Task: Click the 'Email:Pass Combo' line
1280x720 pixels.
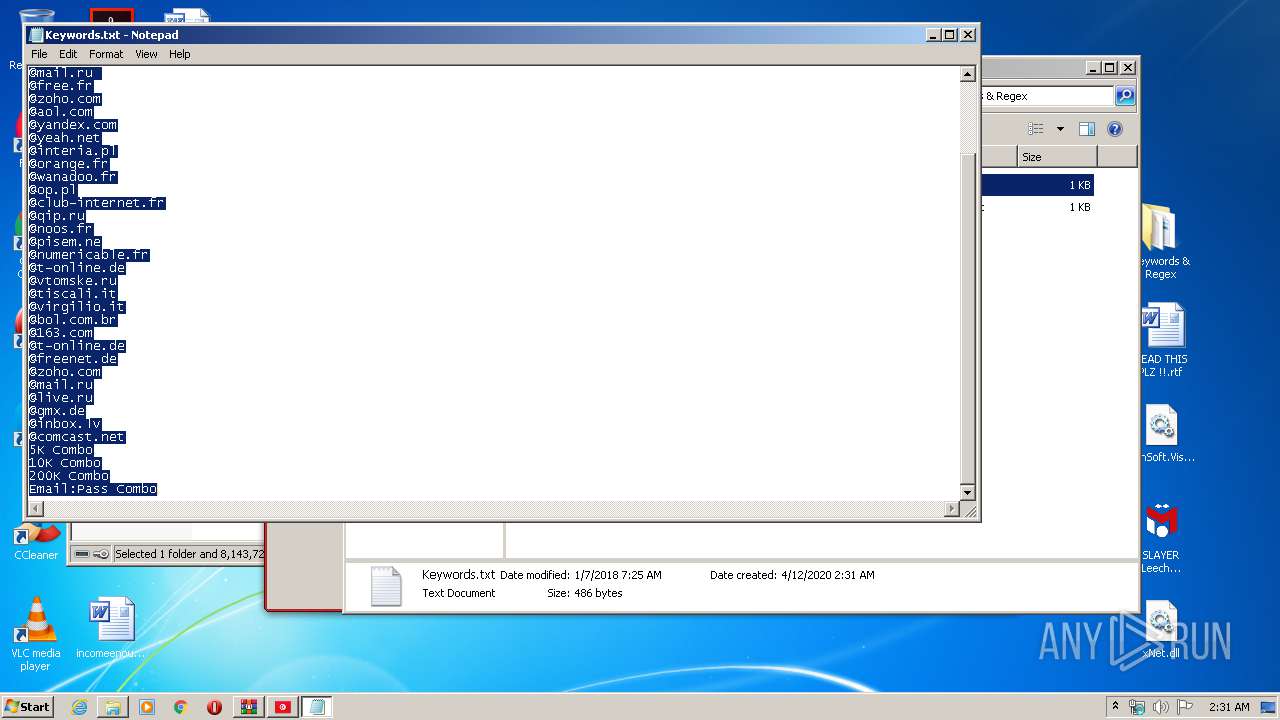Action: pos(93,489)
